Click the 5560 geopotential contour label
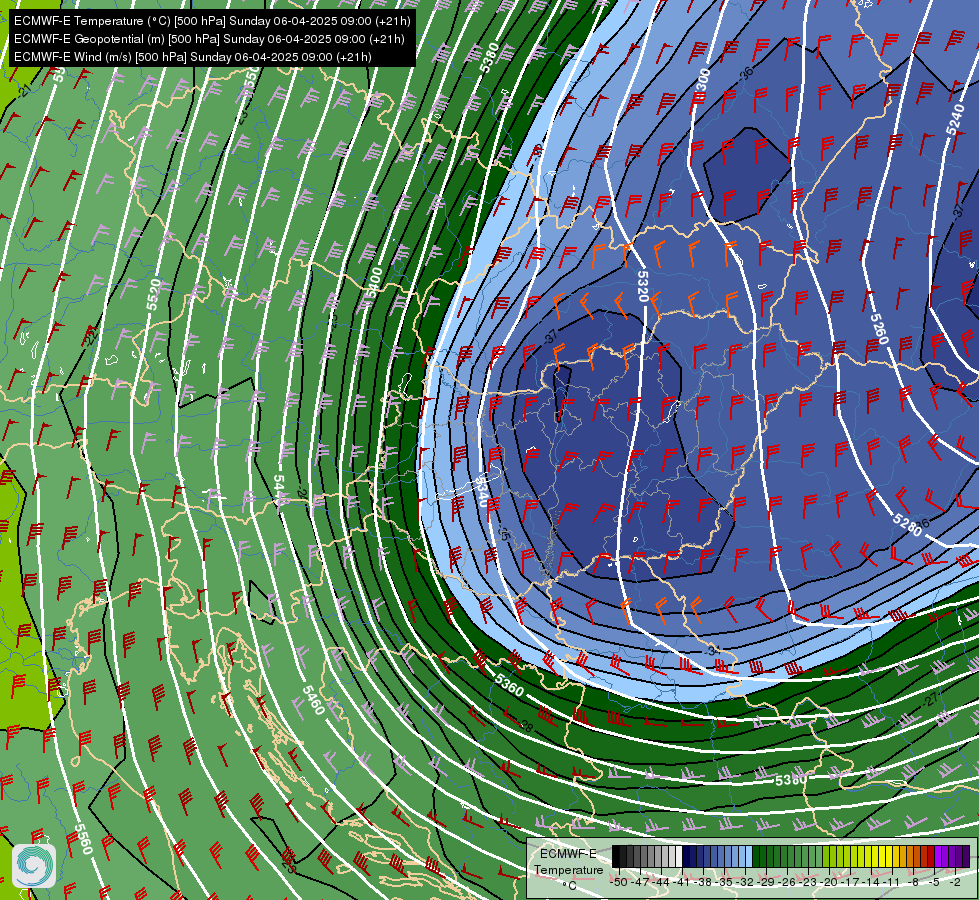The image size is (979, 900). pos(83,839)
